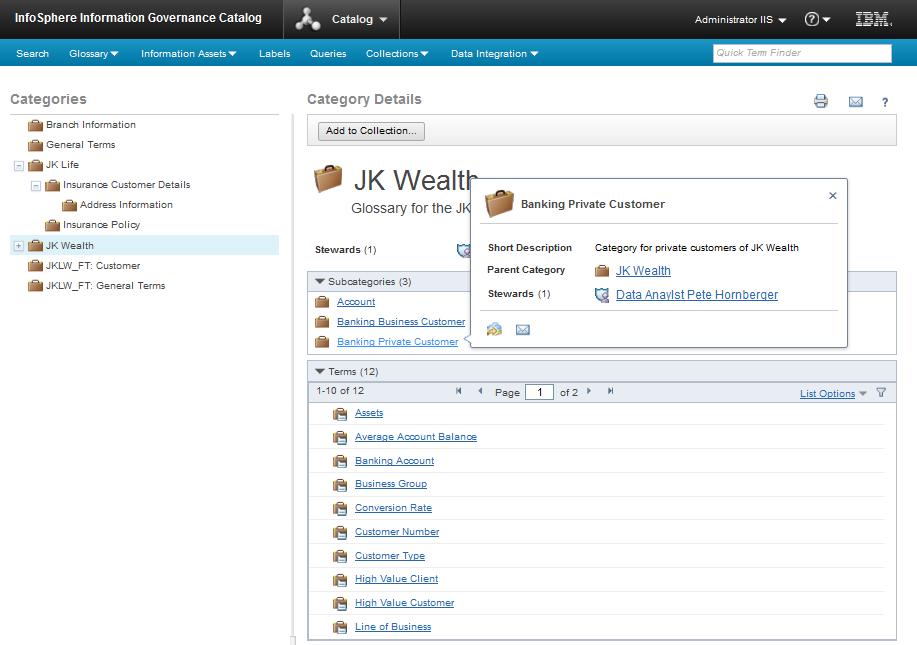Click the Search menu item
917x645 pixels.
(x=32, y=53)
